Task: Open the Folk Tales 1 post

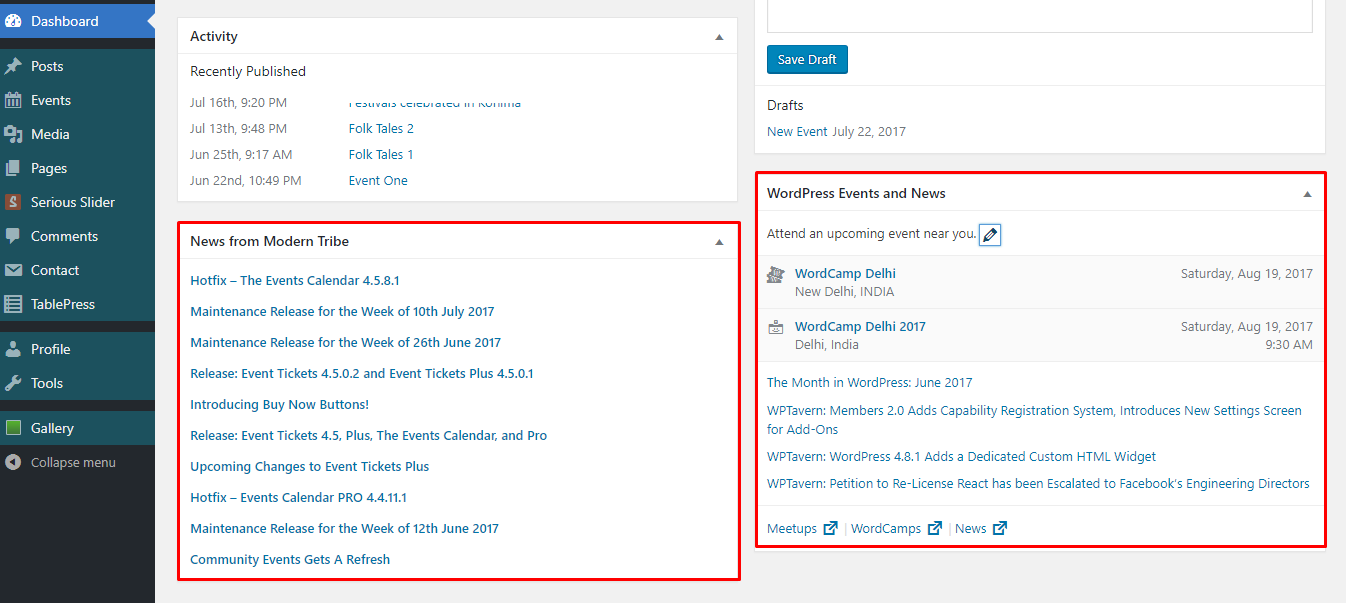Action: tap(381, 154)
